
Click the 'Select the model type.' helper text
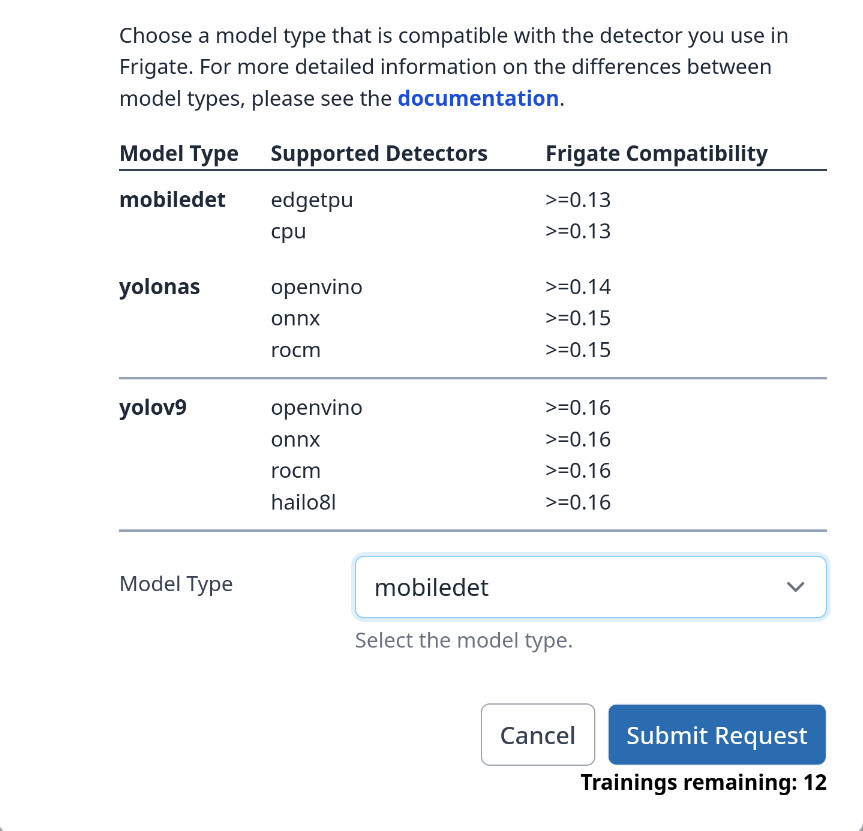[x=464, y=640]
